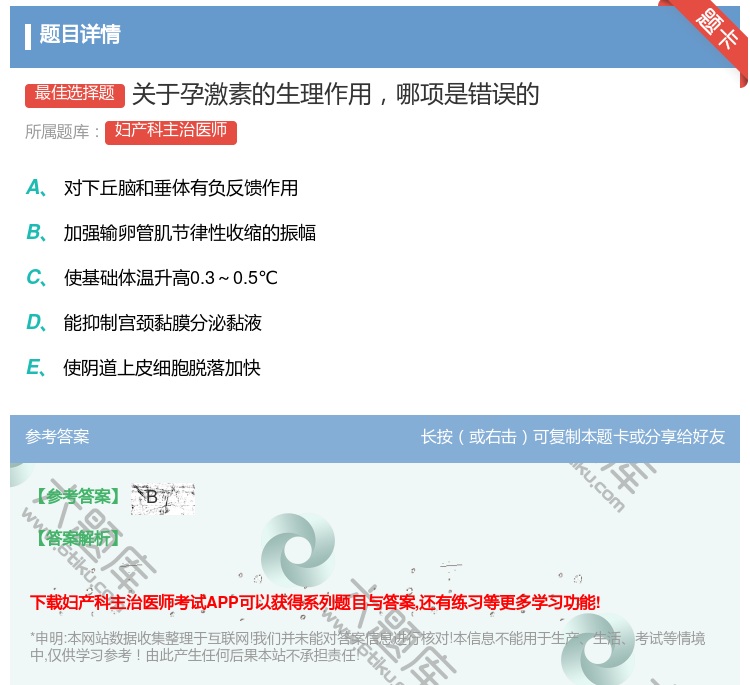Click the 长按（或右击）可复制本题卡 hint text
The width and height of the screenshot is (750, 685).
click(x=573, y=437)
